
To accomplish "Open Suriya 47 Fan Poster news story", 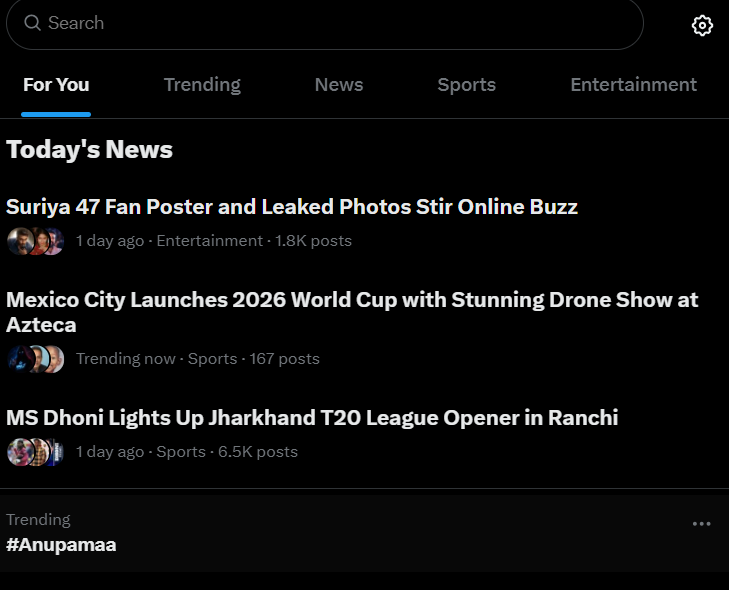I will tap(292, 207).
